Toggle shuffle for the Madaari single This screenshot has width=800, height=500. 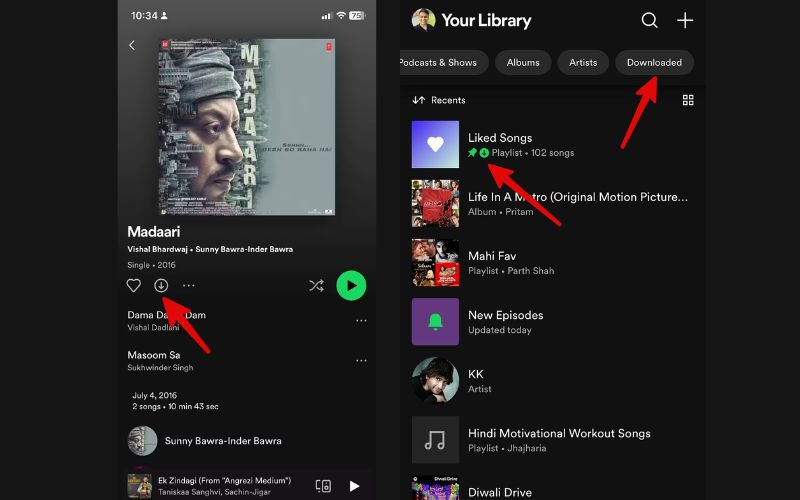316,286
